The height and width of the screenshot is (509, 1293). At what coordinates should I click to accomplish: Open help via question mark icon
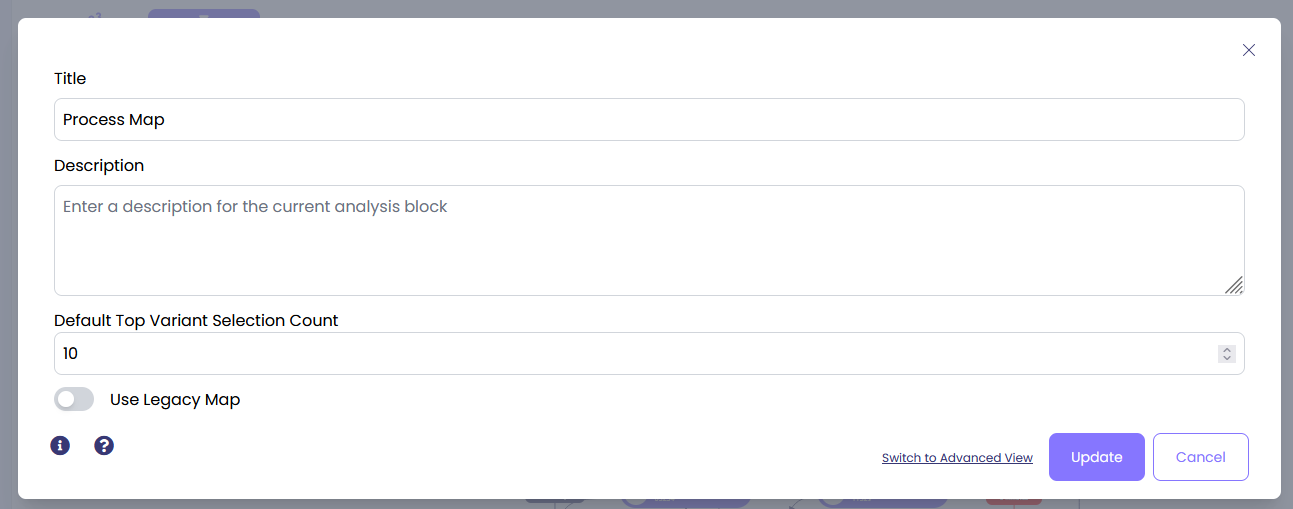104,446
